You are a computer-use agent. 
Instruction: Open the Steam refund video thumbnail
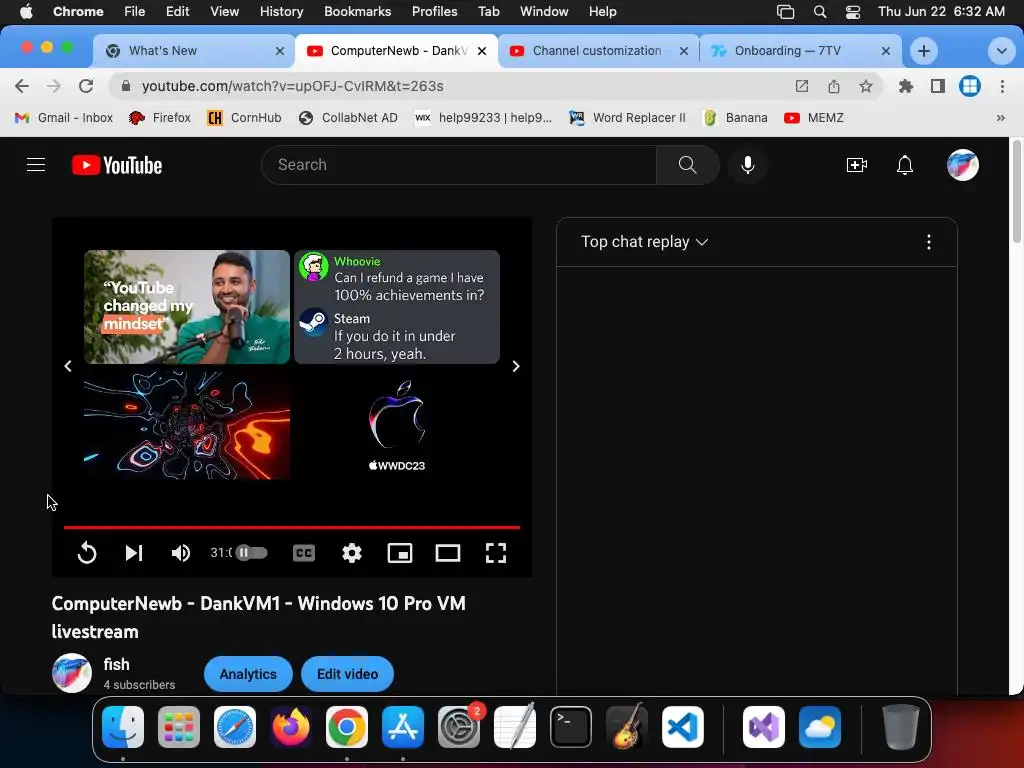(x=397, y=307)
